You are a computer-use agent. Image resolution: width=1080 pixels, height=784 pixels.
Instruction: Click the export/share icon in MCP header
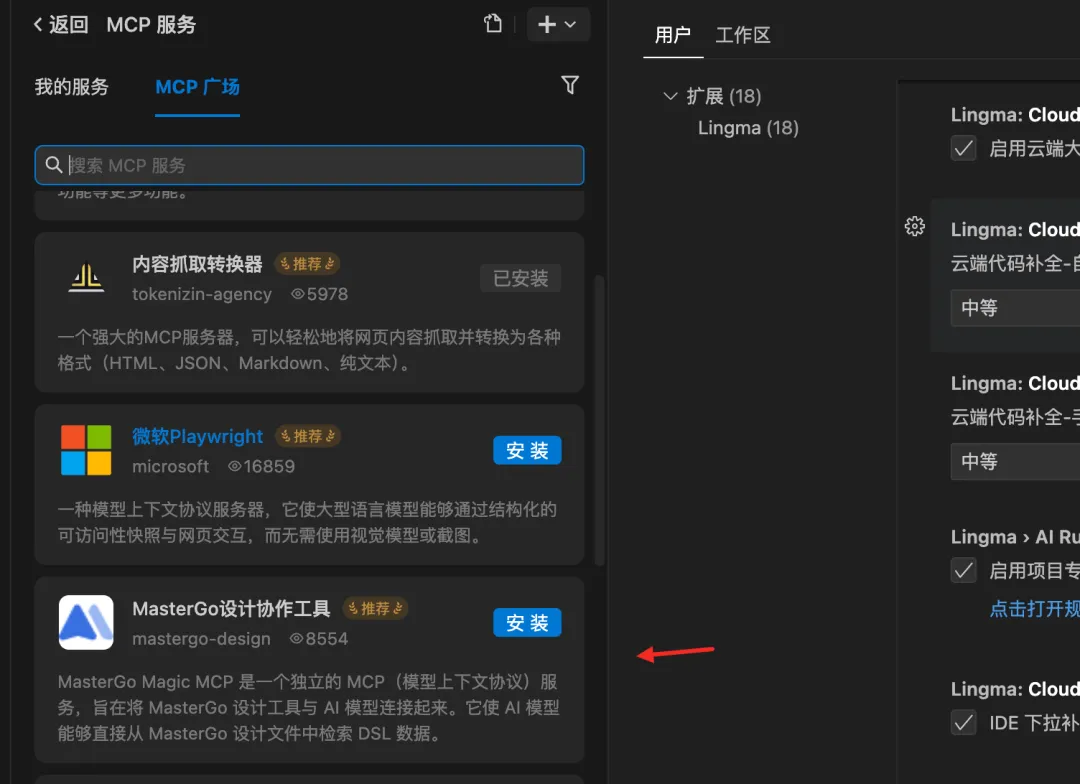point(492,24)
